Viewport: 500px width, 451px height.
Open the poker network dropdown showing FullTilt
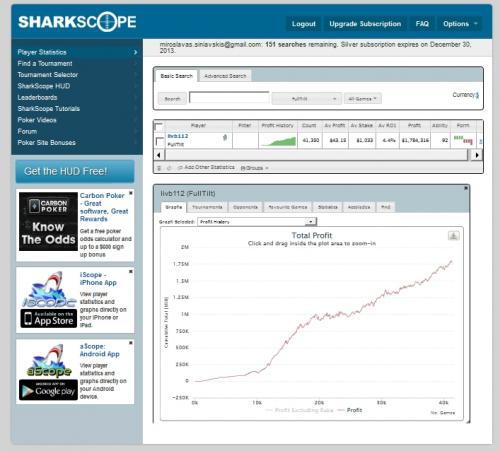click(x=307, y=99)
